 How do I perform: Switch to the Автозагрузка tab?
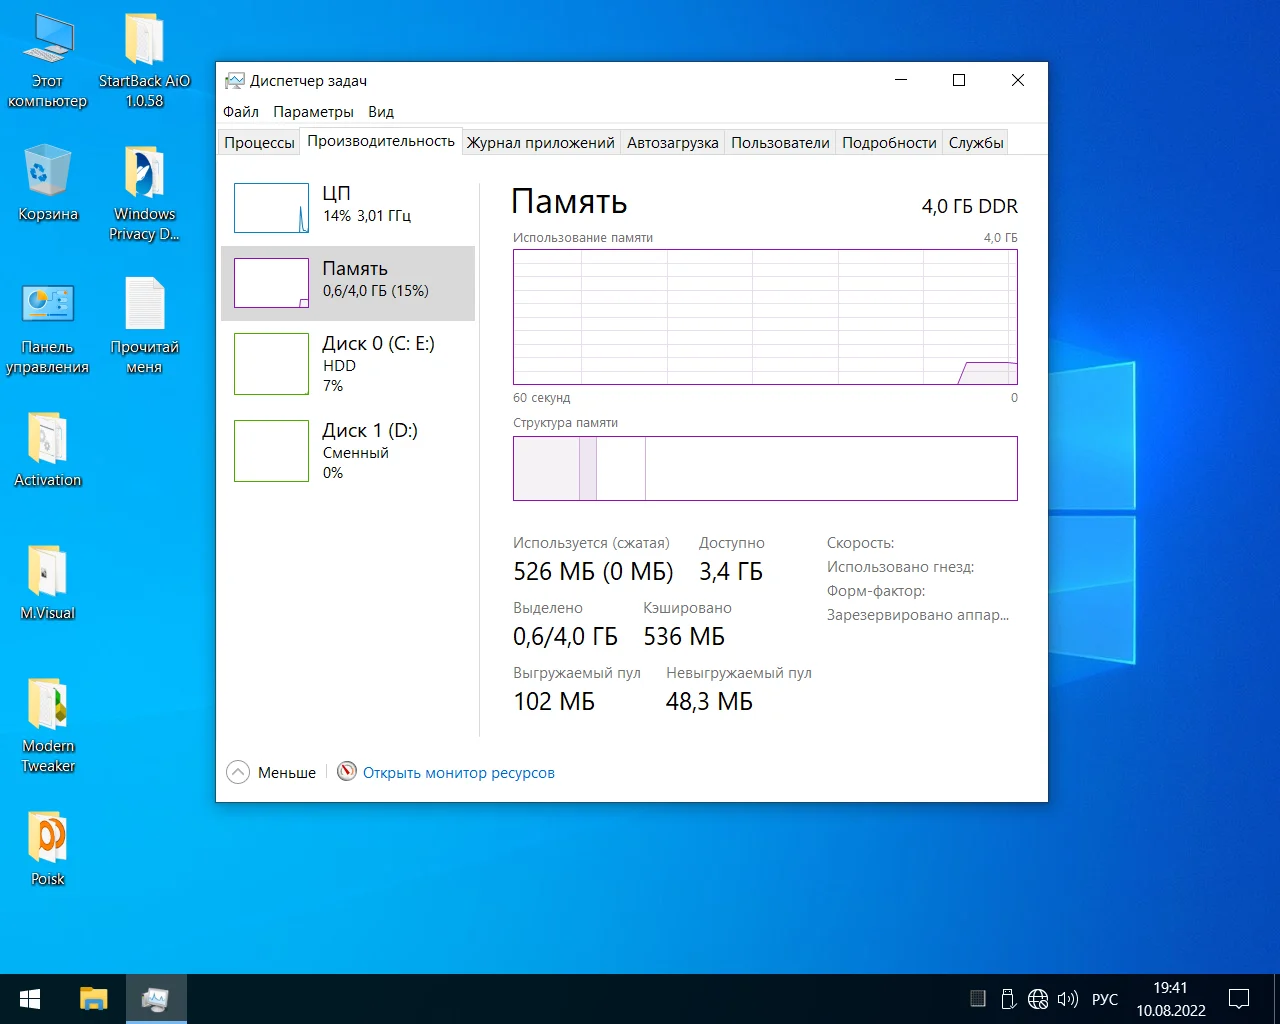pos(672,143)
